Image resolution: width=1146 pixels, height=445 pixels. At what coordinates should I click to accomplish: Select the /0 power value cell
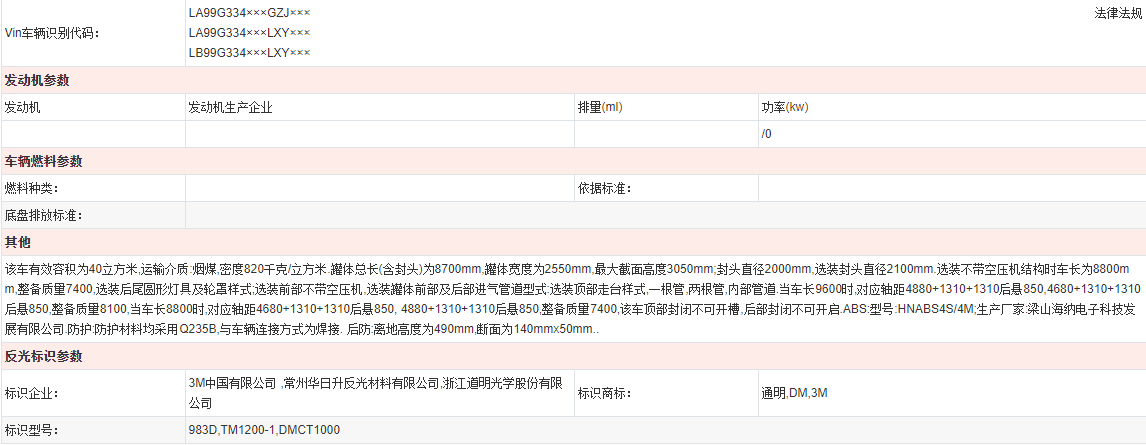click(767, 134)
